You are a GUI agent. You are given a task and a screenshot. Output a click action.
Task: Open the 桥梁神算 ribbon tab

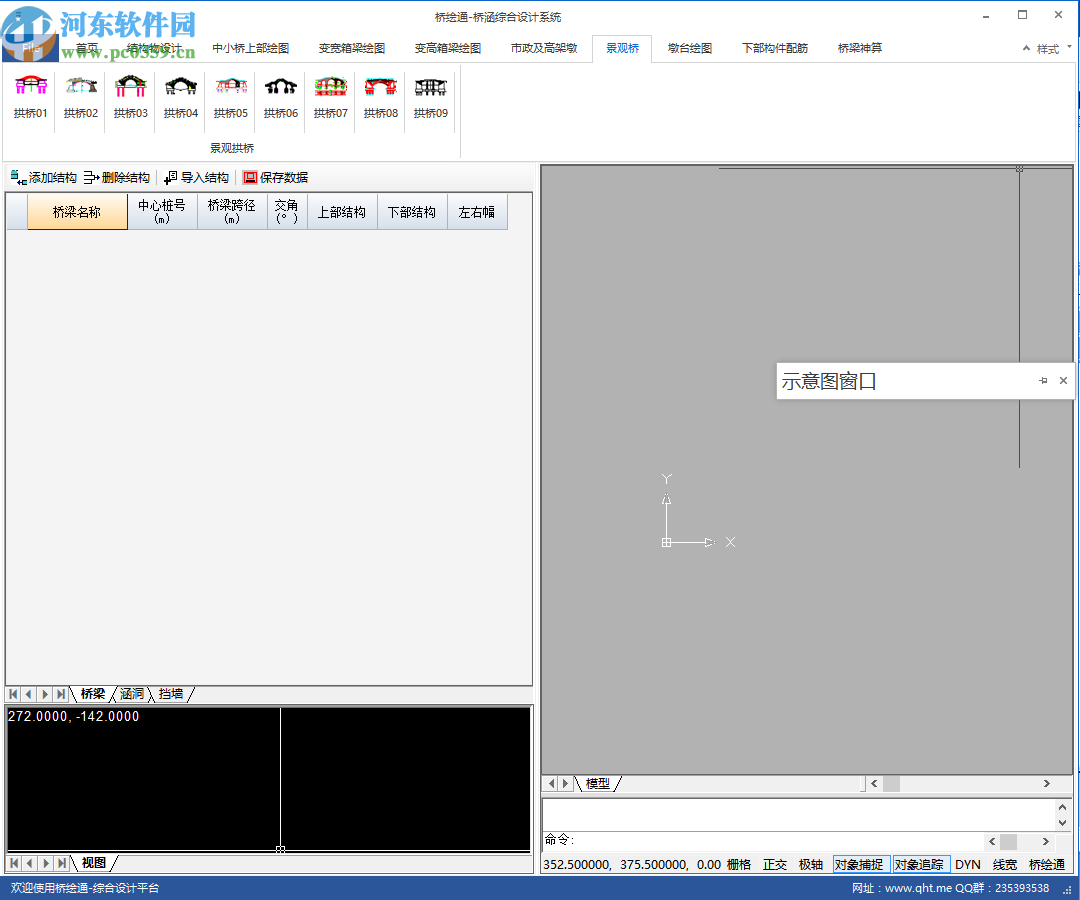(860, 48)
